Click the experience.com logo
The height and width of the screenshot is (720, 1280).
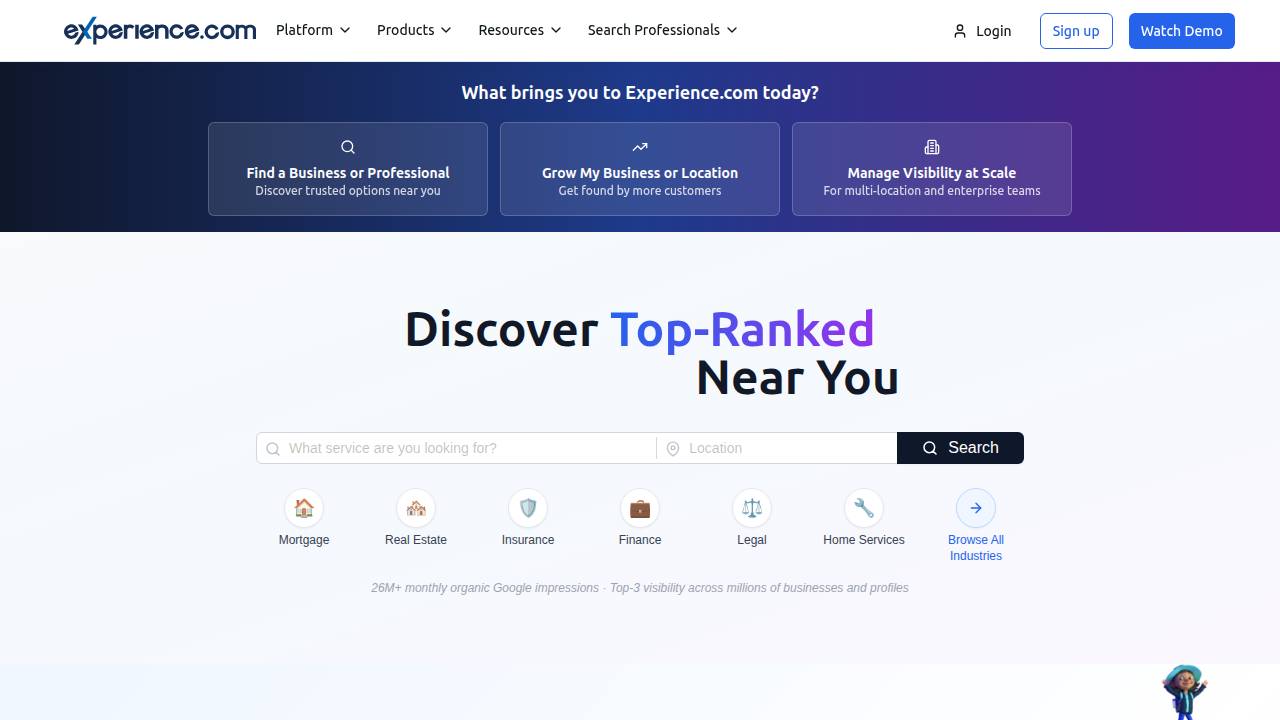(x=160, y=31)
